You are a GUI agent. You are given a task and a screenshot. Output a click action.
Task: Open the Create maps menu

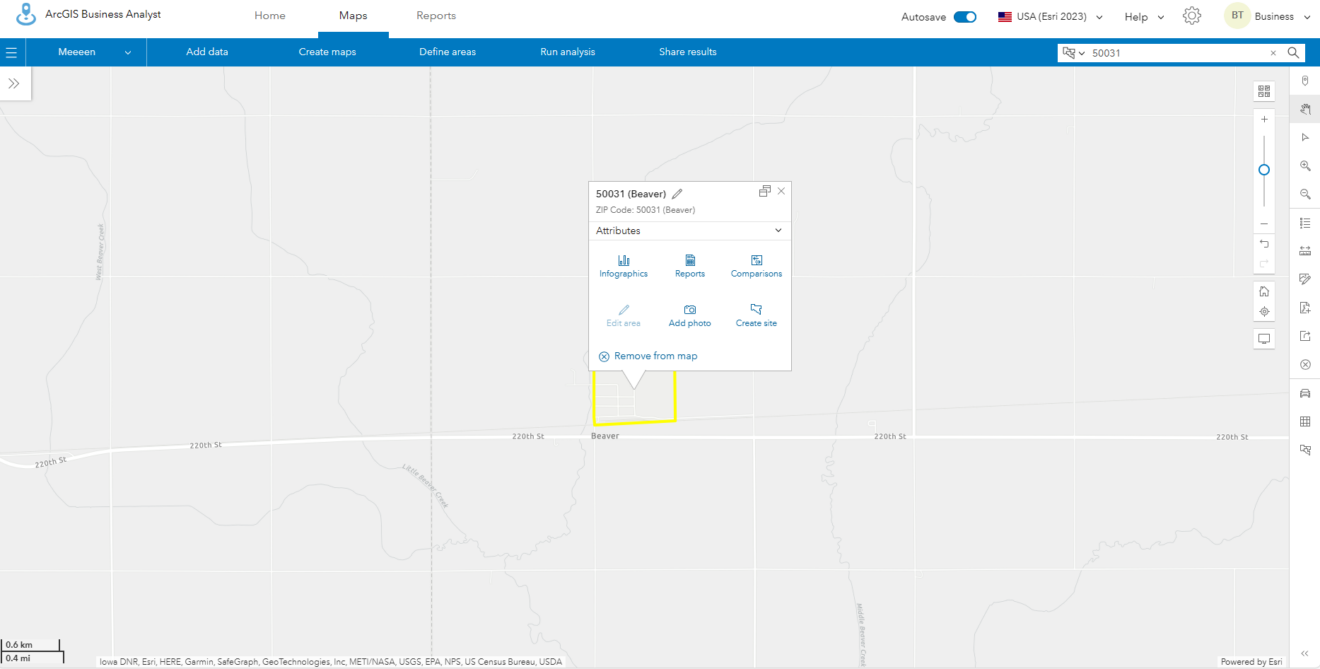point(327,52)
